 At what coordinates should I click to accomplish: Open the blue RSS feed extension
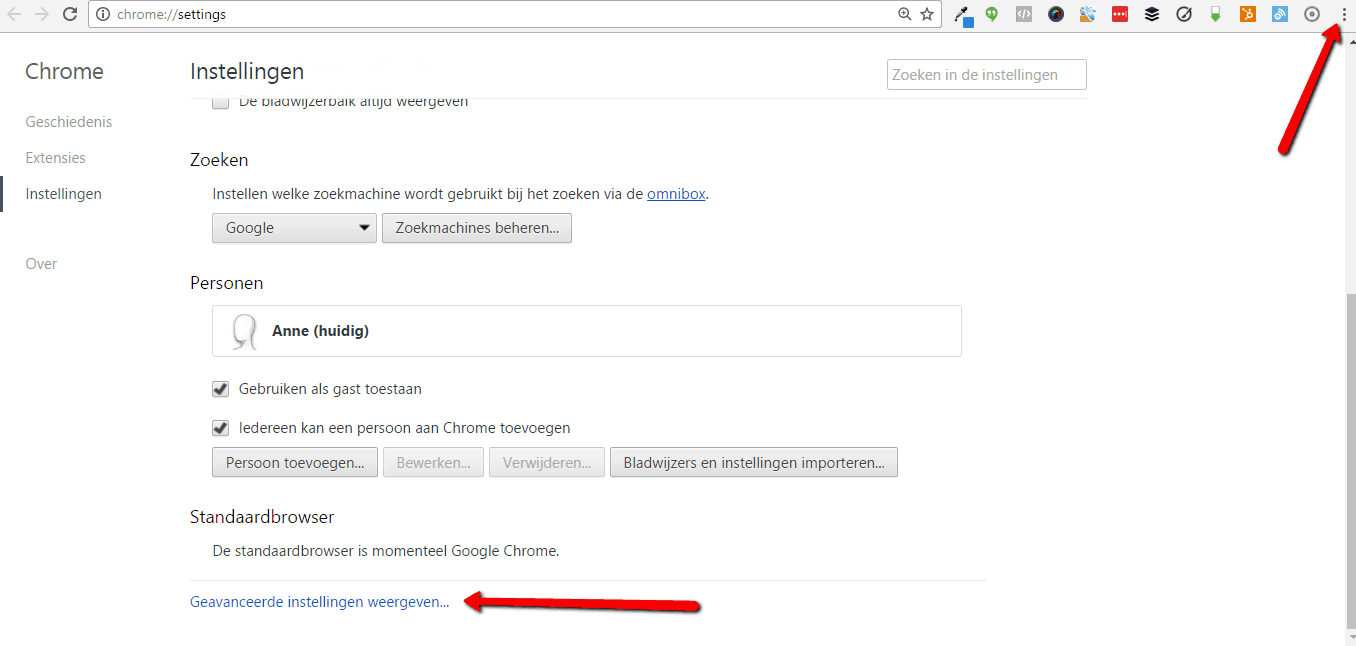tap(1280, 14)
